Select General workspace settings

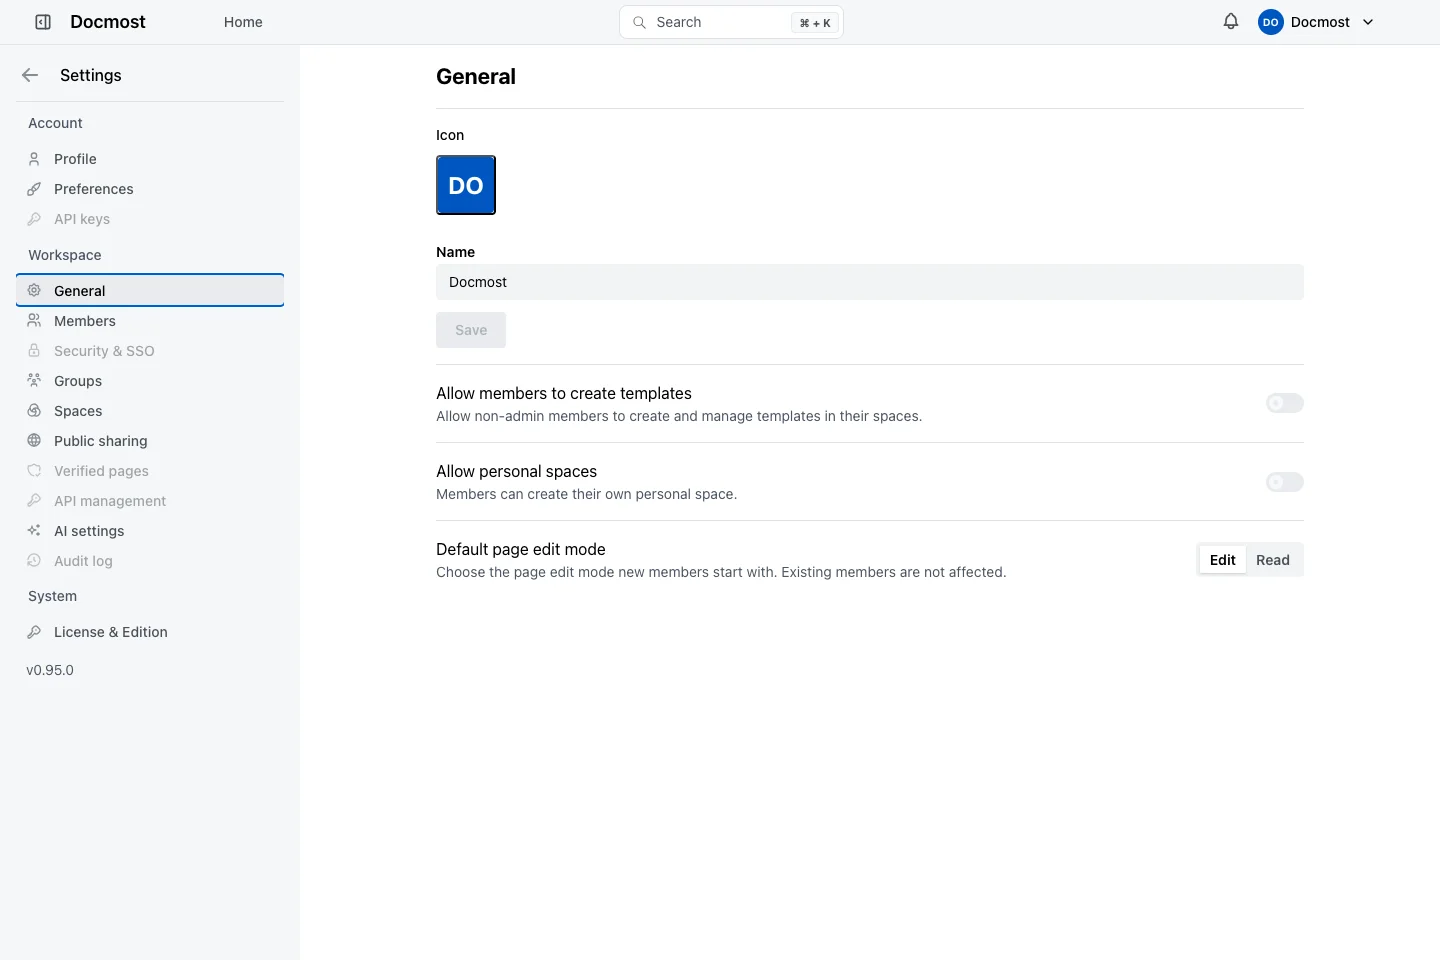coord(150,290)
